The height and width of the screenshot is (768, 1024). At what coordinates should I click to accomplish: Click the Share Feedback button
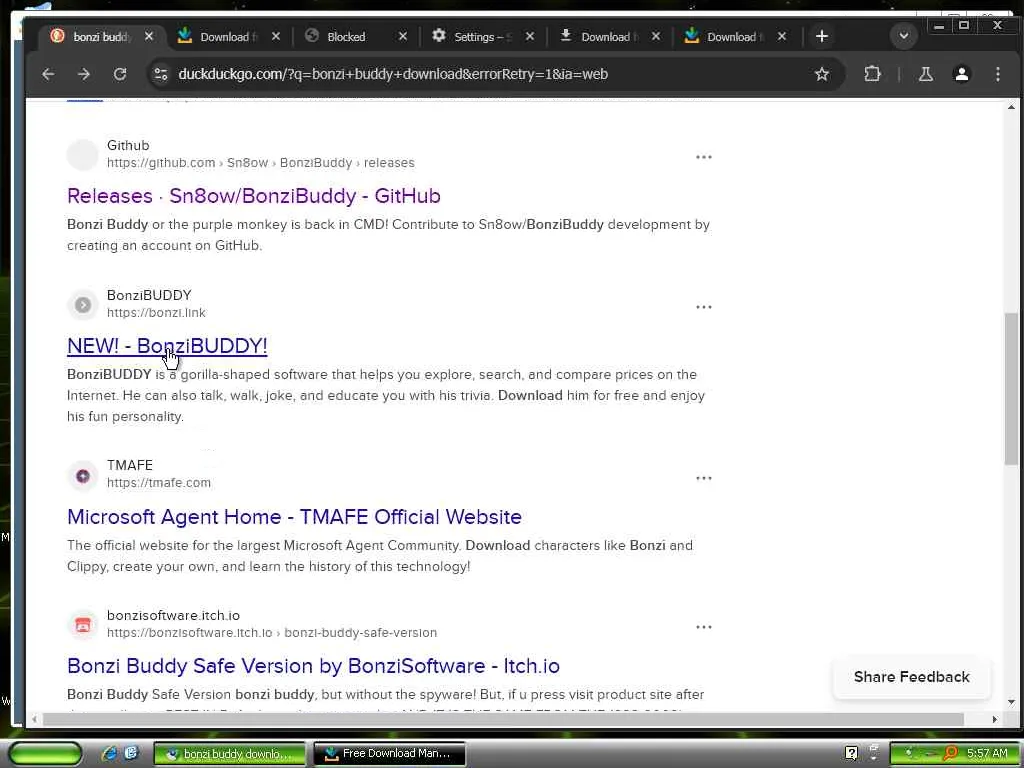912,677
